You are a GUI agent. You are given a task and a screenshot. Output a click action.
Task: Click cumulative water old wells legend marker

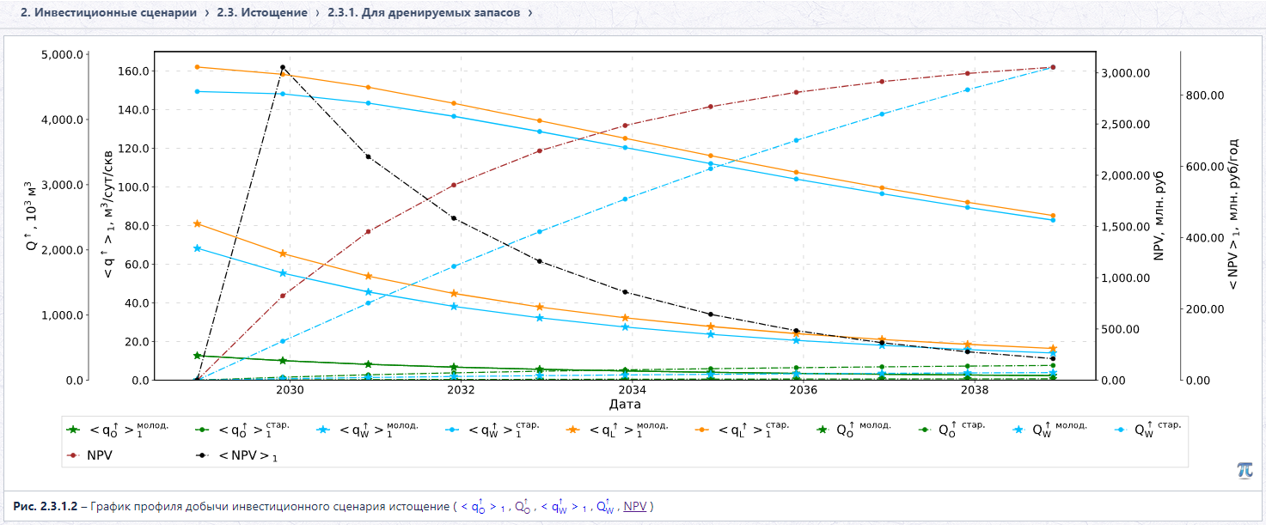[1121, 430]
